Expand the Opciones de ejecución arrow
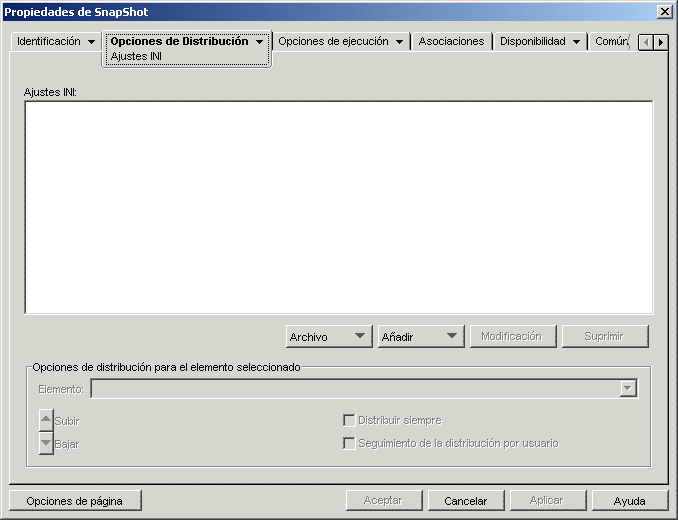 point(400,42)
